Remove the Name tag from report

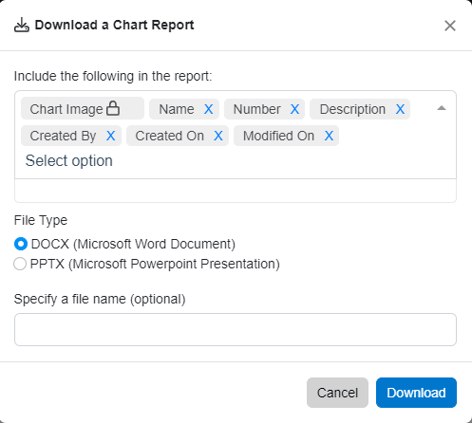[x=208, y=109]
